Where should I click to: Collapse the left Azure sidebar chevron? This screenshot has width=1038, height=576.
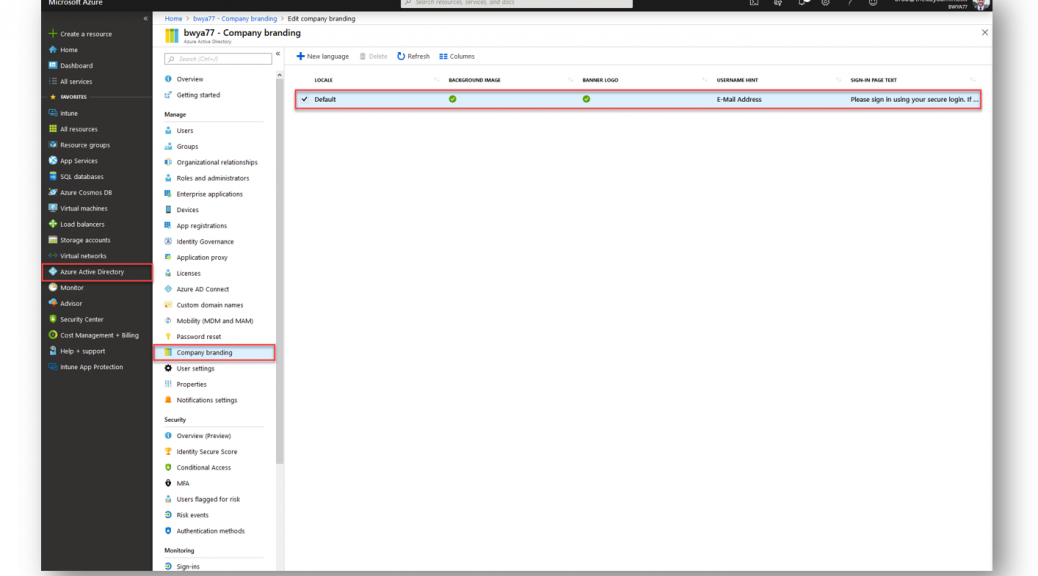146,19
